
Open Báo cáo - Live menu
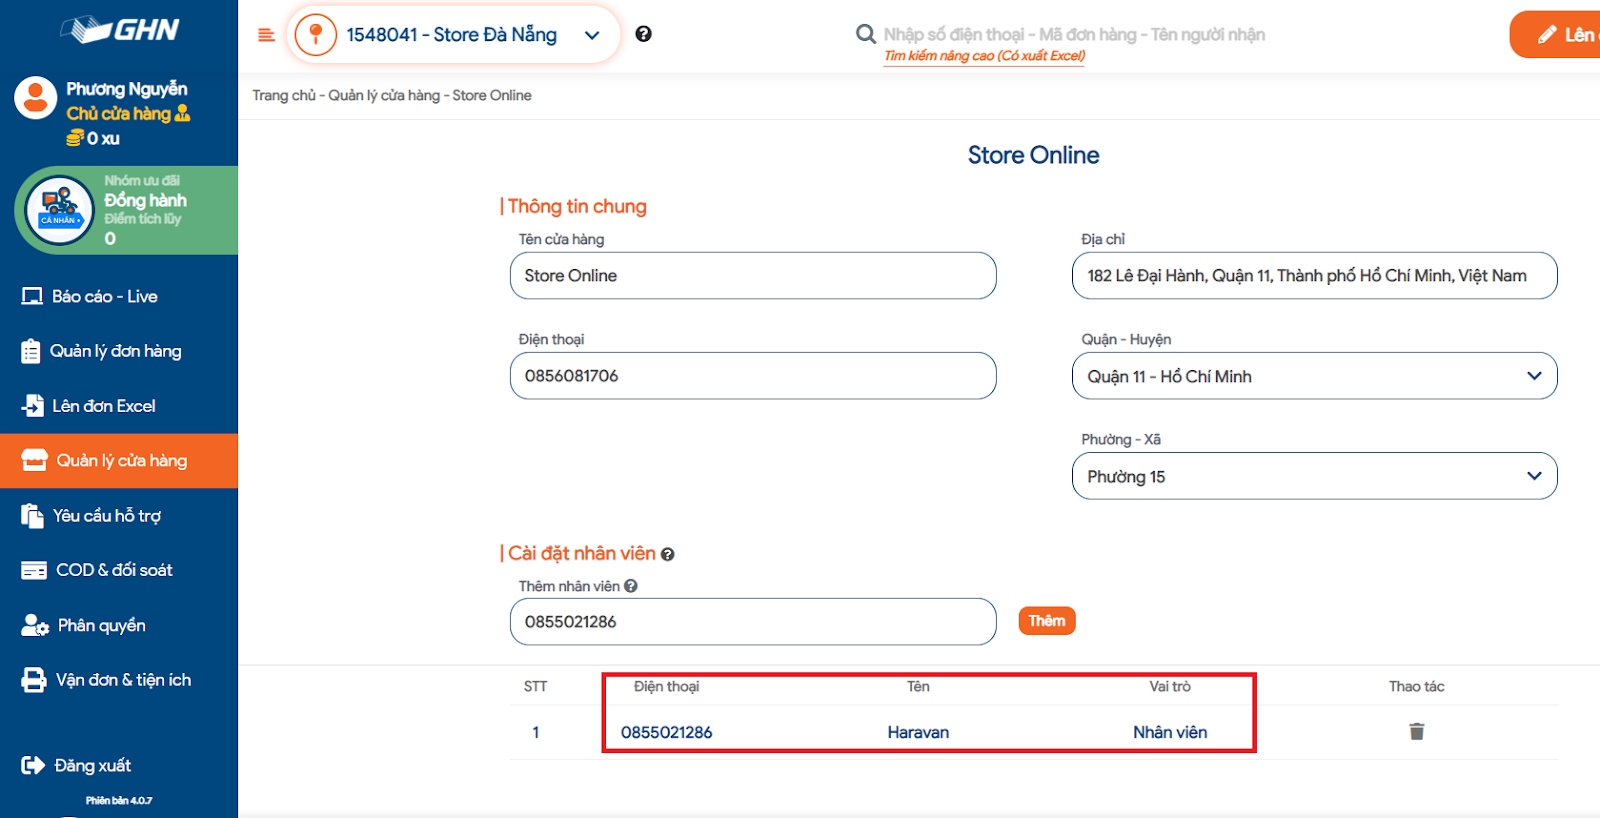119,296
